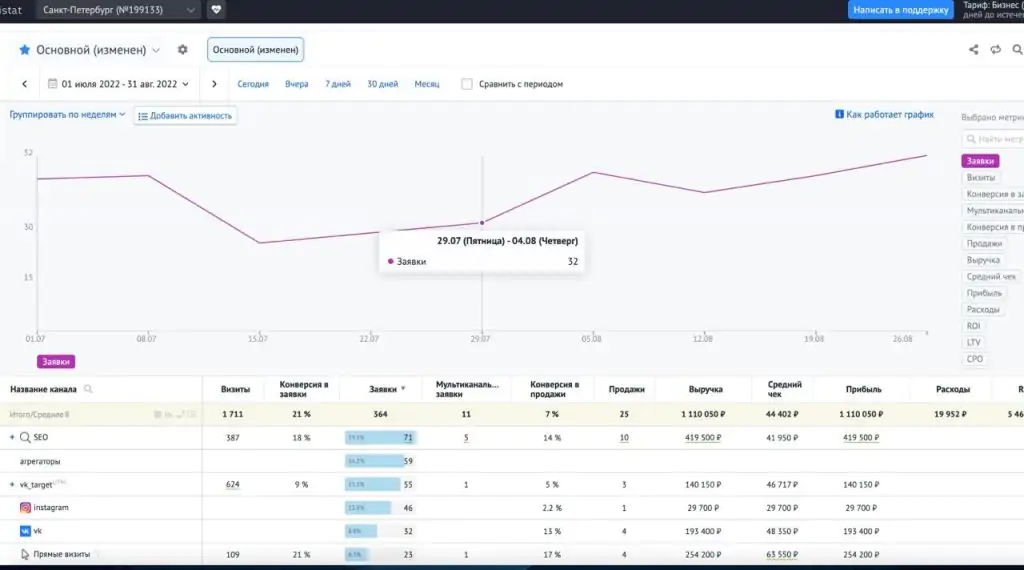Click the search icon beside Название канала

point(88,389)
